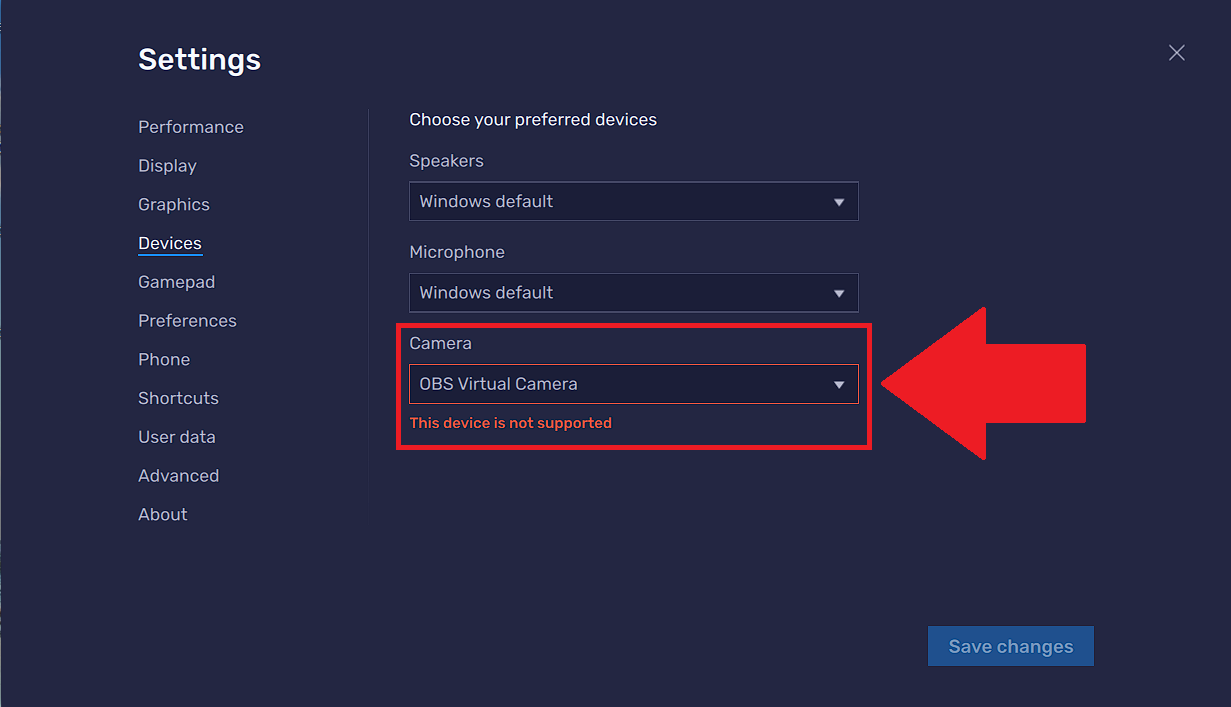The height and width of the screenshot is (707, 1231).
Task: Click the 'This device is not supported' warning text
Action: click(x=510, y=423)
